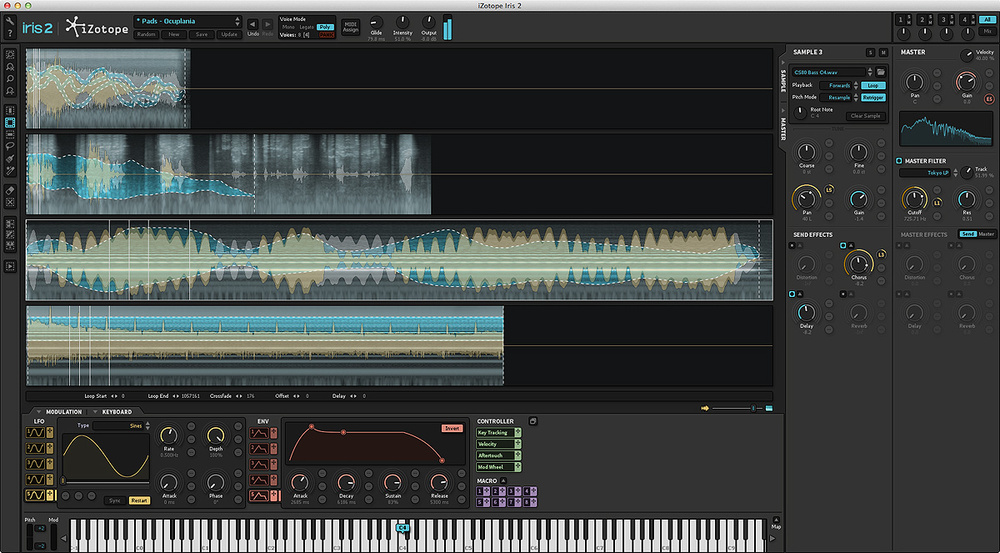Click the Undo arrow button
The image size is (1000, 553).
[x=253, y=24]
